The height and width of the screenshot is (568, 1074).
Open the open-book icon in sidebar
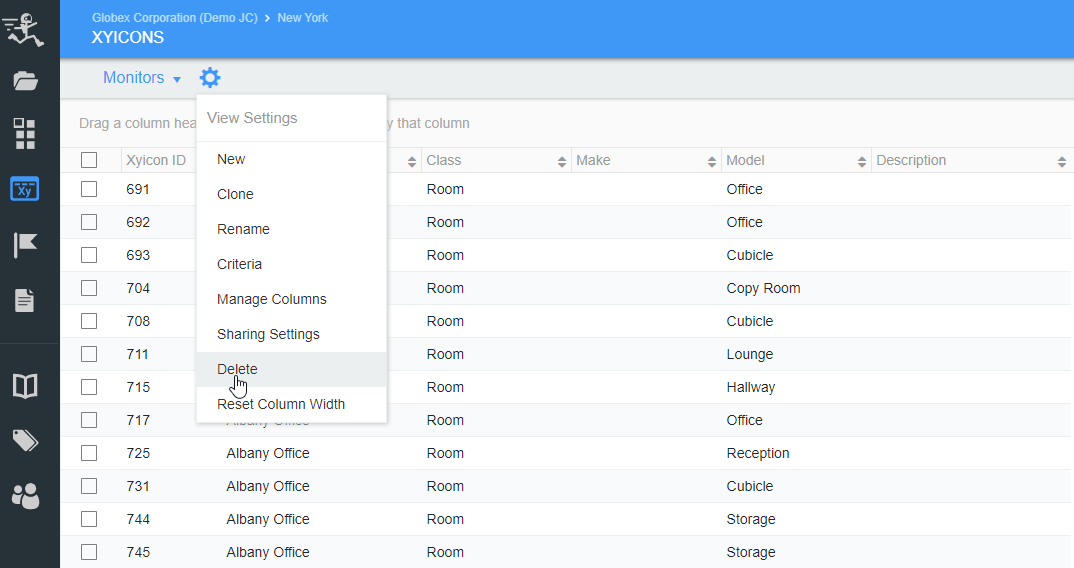pos(25,386)
